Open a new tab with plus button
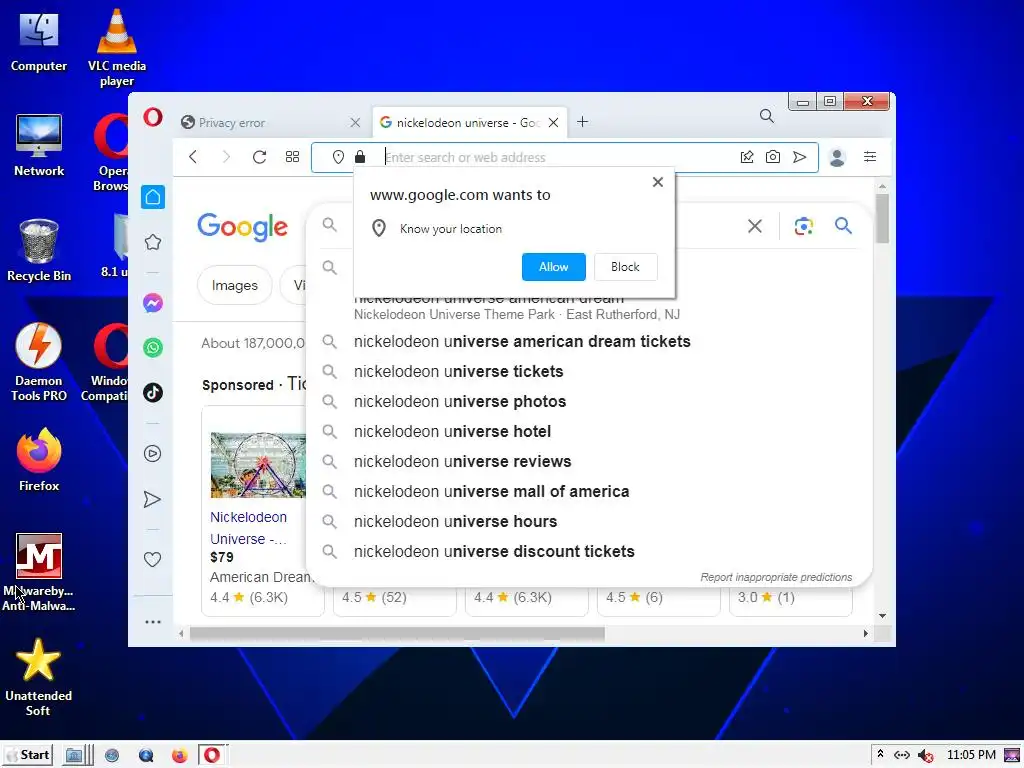The width and height of the screenshot is (1024, 768). click(x=583, y=122)
